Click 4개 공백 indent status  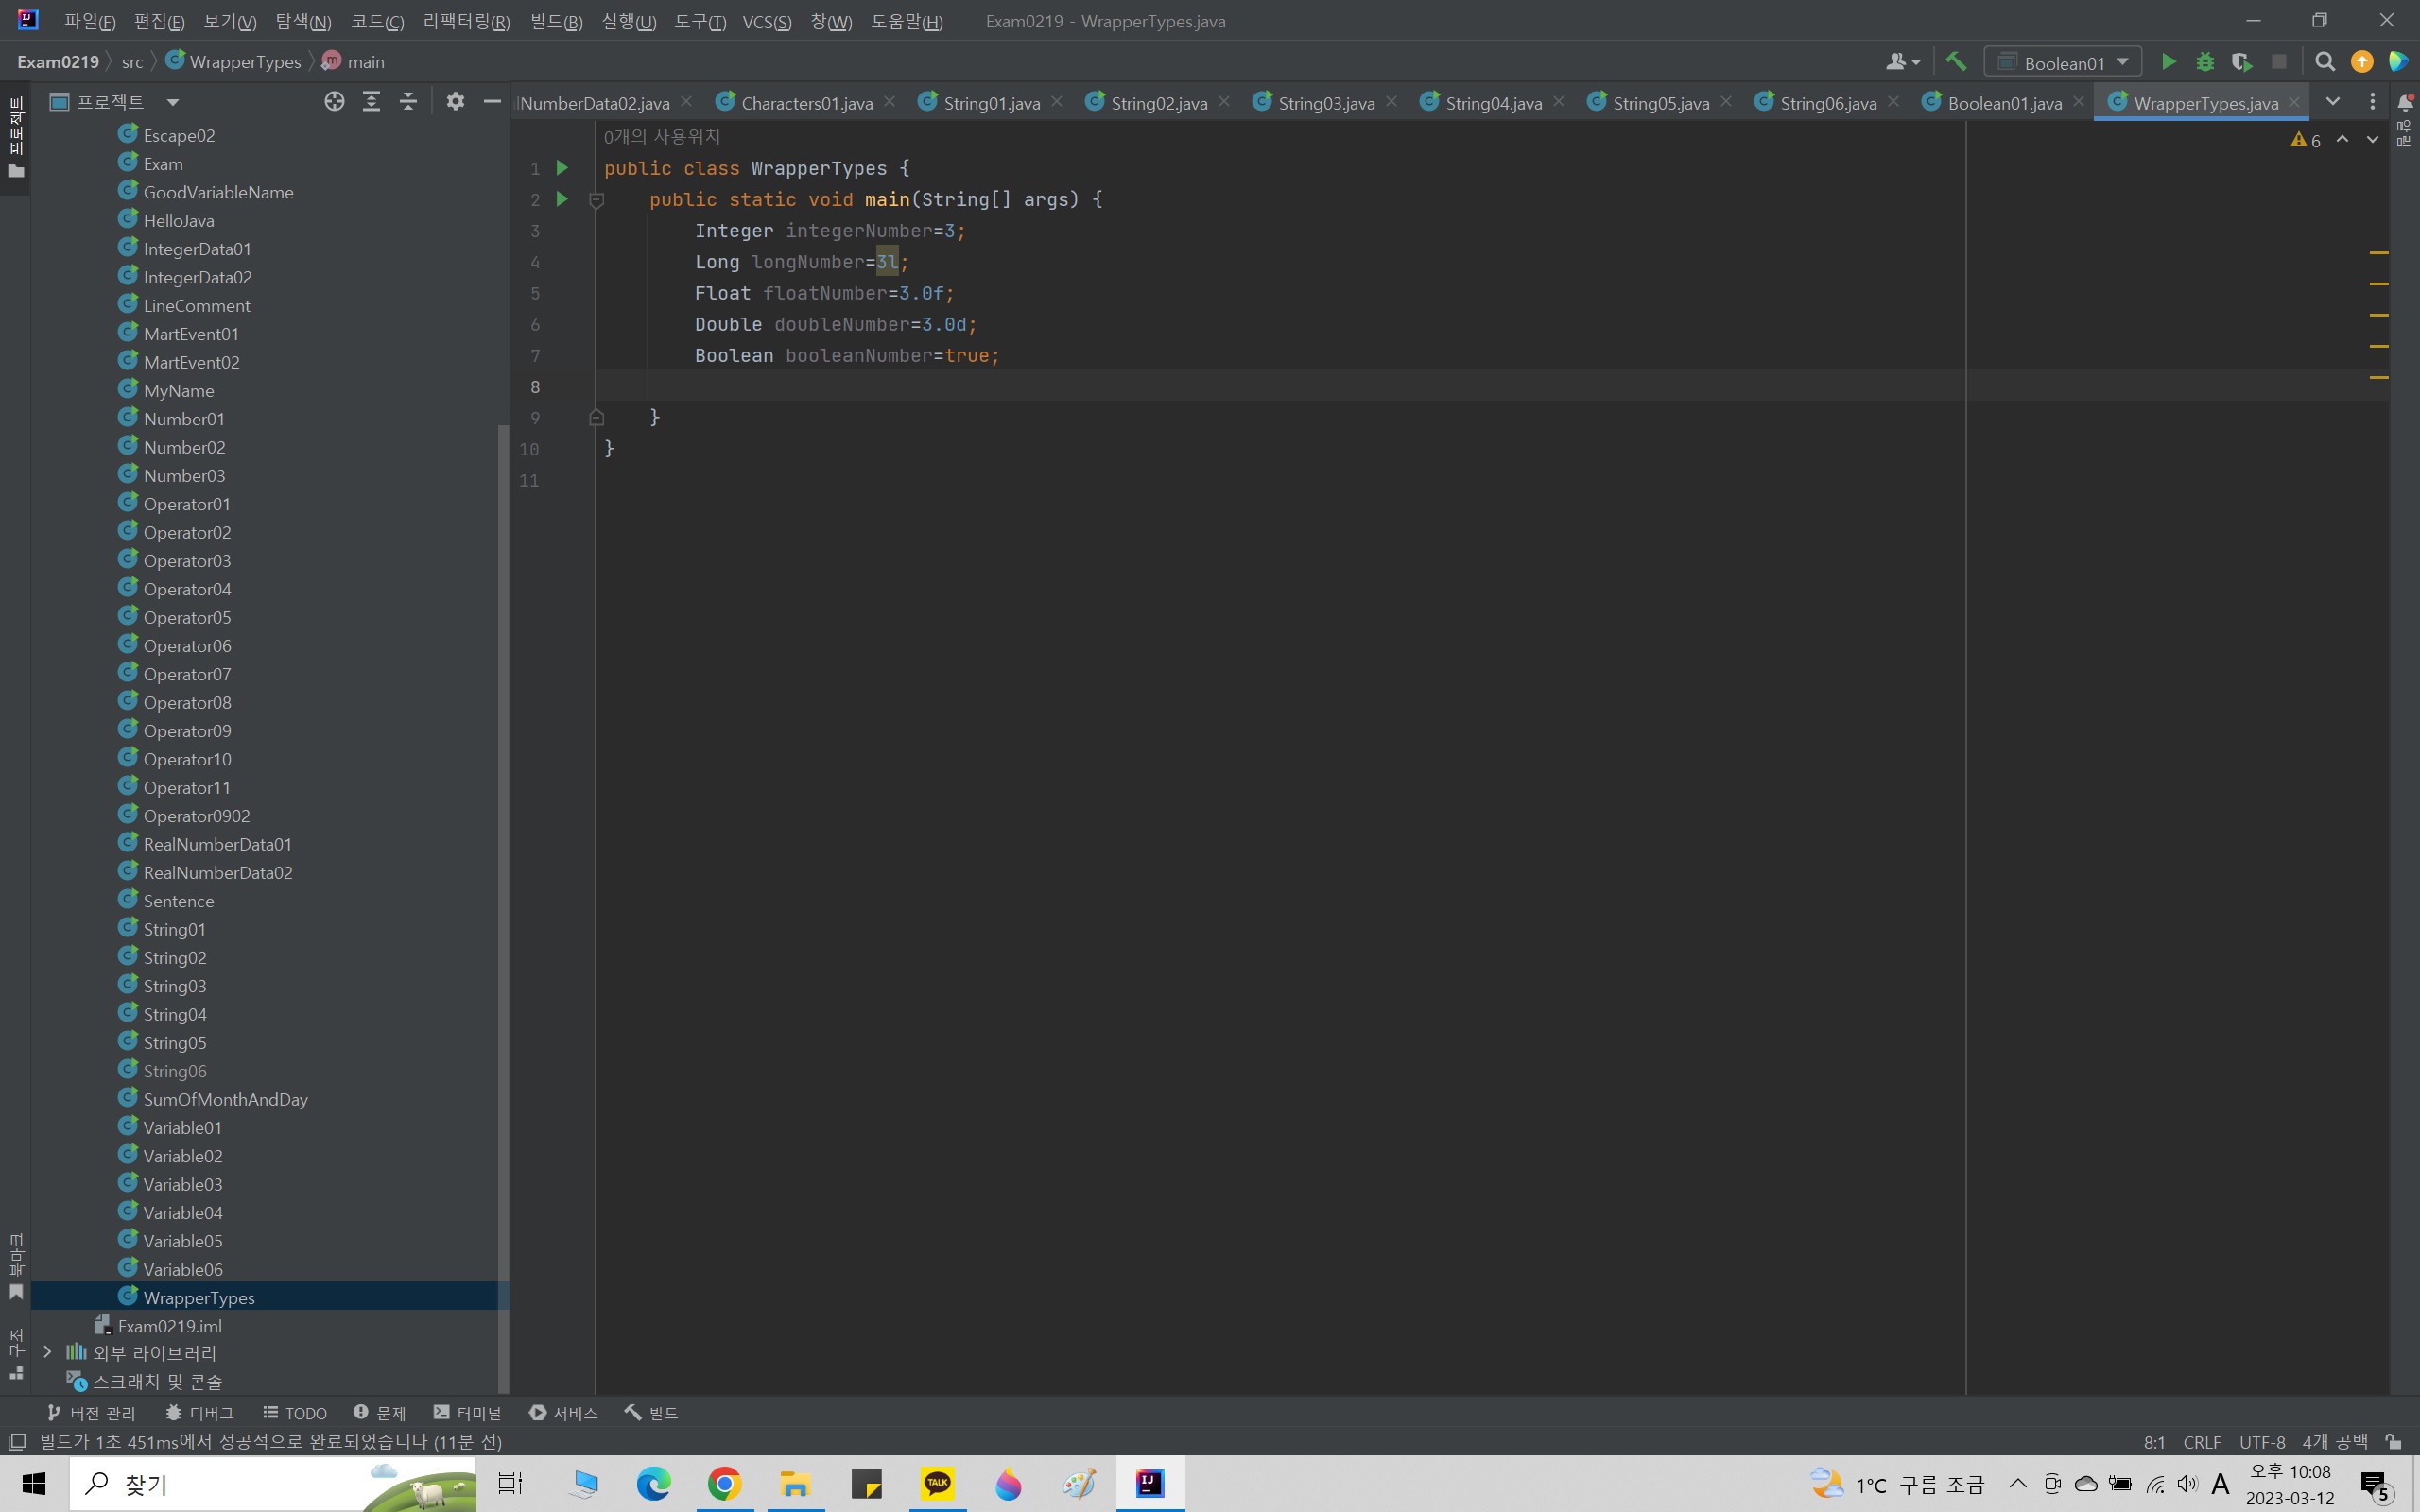[x=2335, y=1441]
